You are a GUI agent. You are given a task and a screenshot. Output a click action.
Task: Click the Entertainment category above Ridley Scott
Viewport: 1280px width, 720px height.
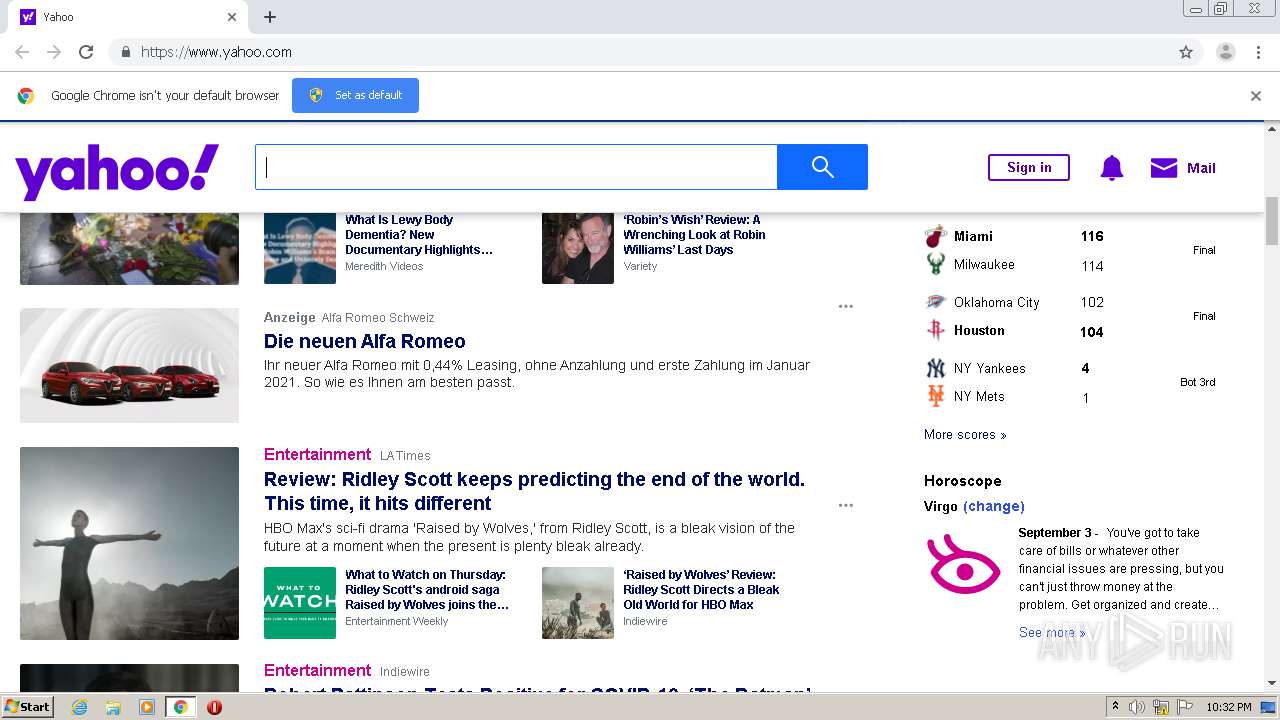tap(317, 454)
